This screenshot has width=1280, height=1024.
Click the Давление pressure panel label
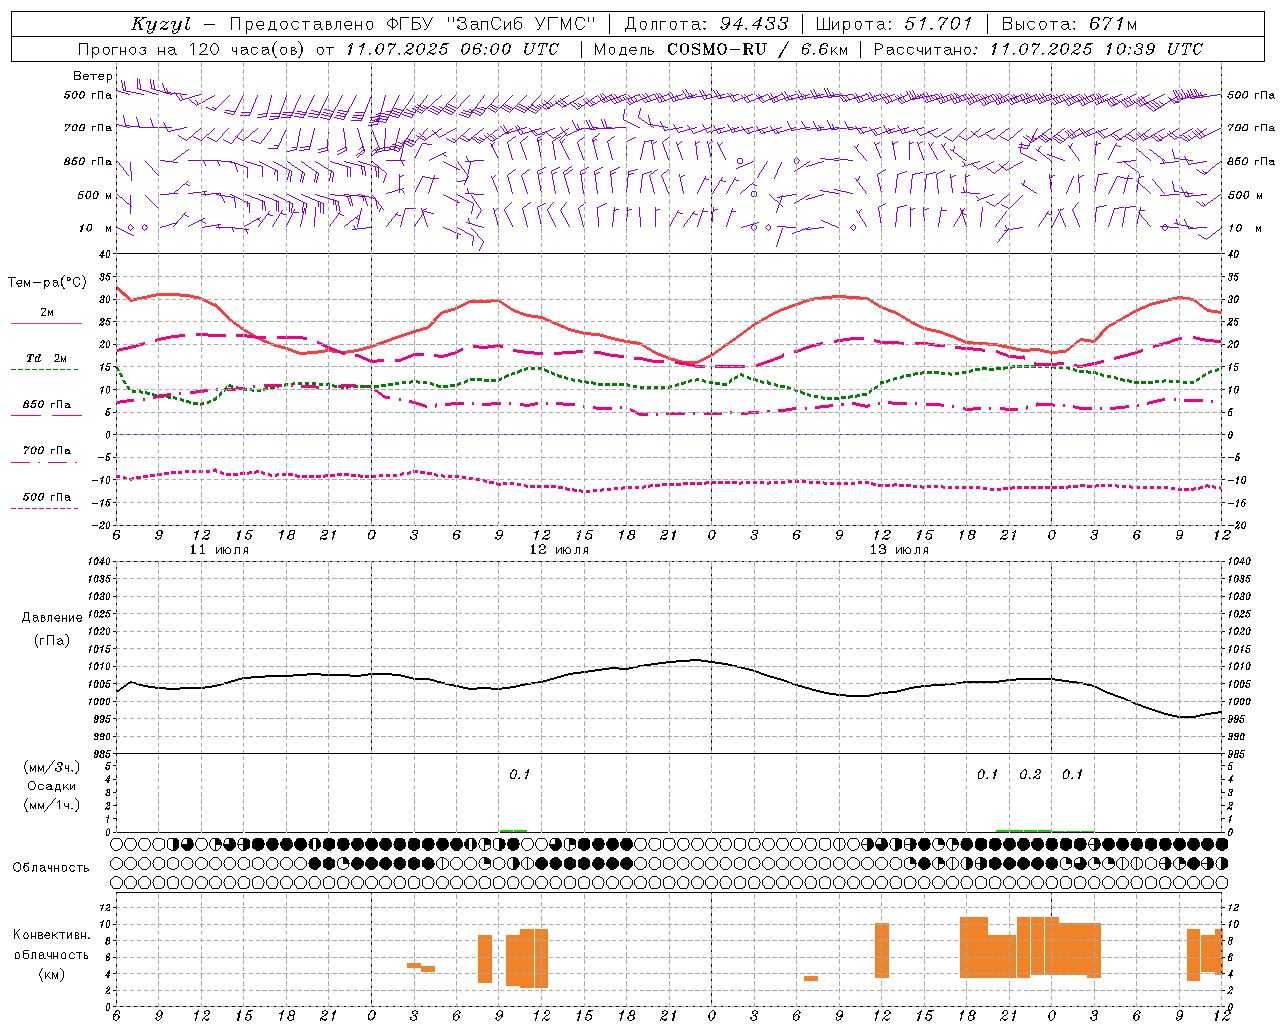pos(52,618)
